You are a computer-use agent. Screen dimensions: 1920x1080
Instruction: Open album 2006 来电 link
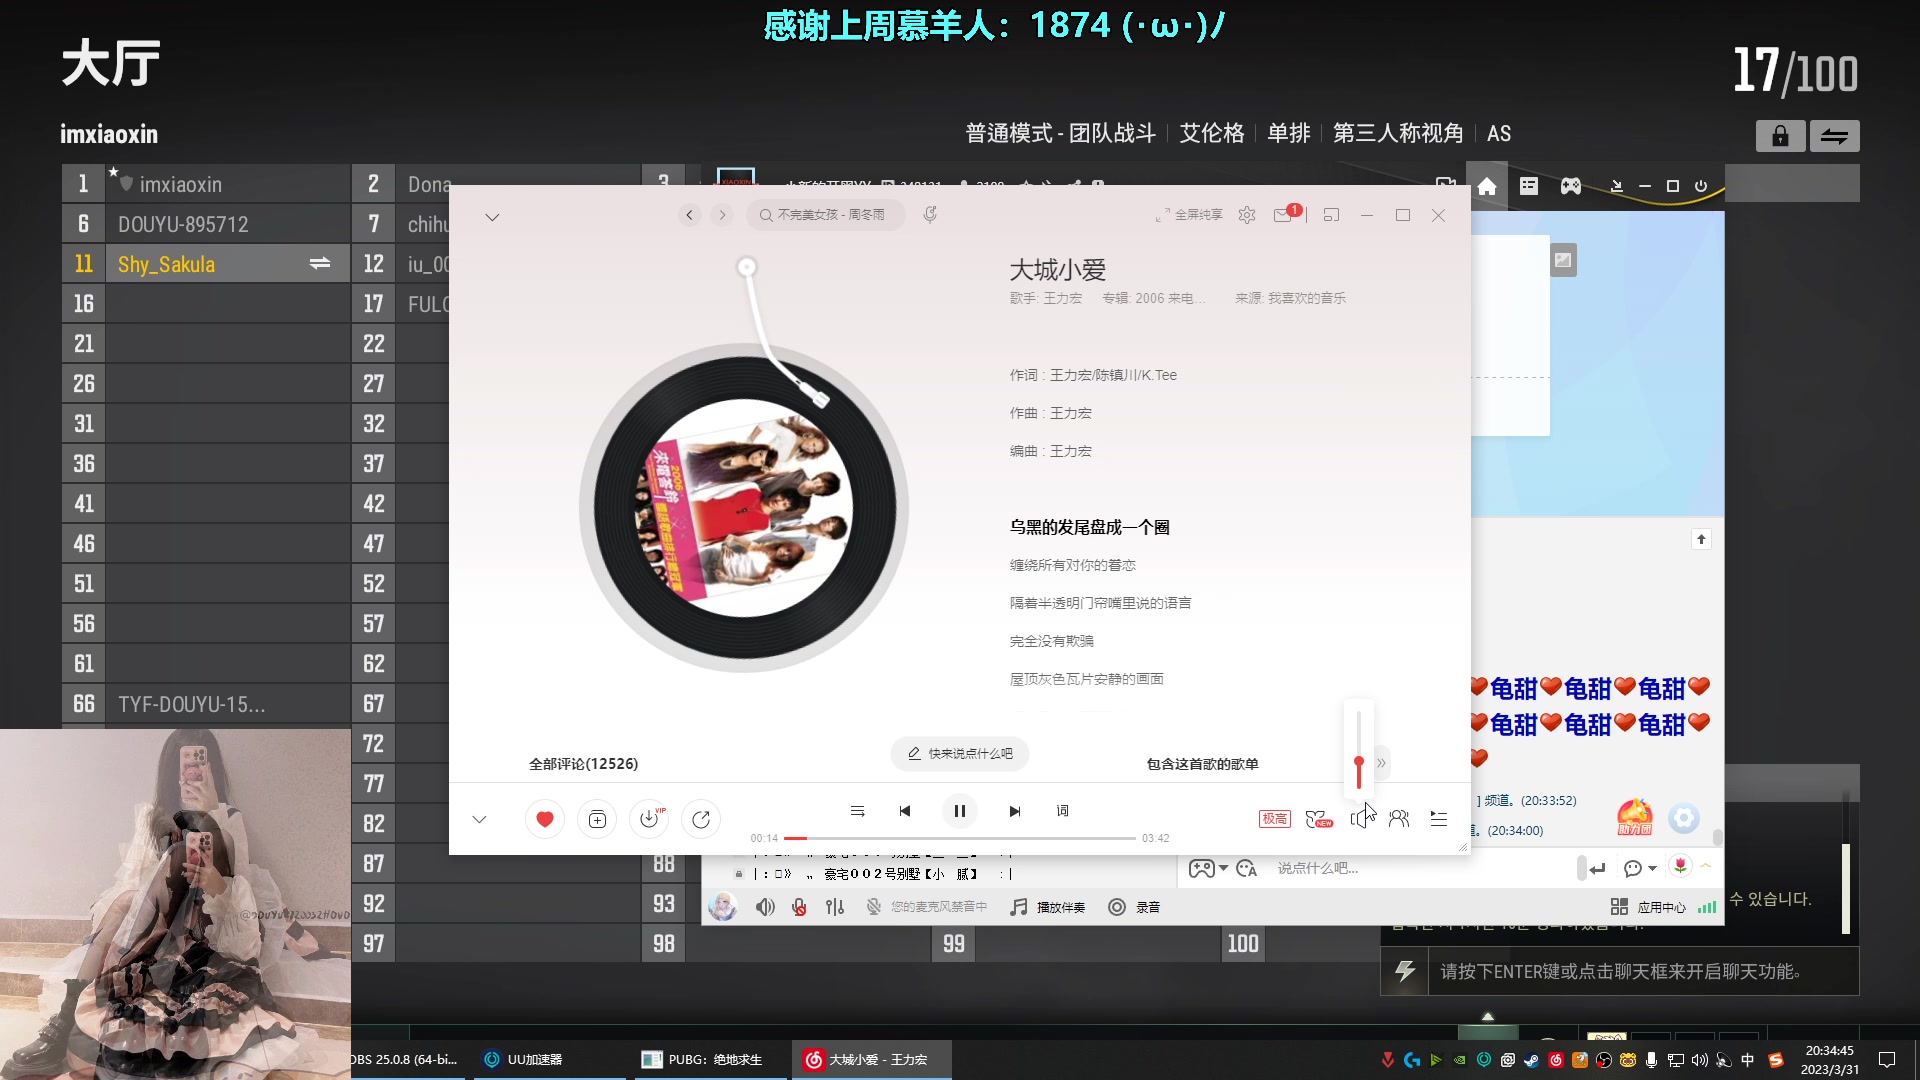point(1169,298)
